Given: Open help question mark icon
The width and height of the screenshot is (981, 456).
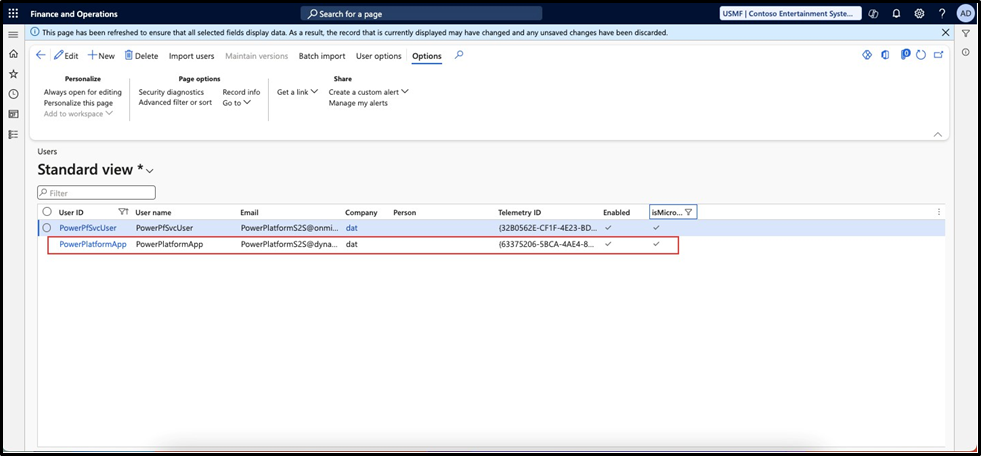Looking at the screenshot, I should point(942,14).
